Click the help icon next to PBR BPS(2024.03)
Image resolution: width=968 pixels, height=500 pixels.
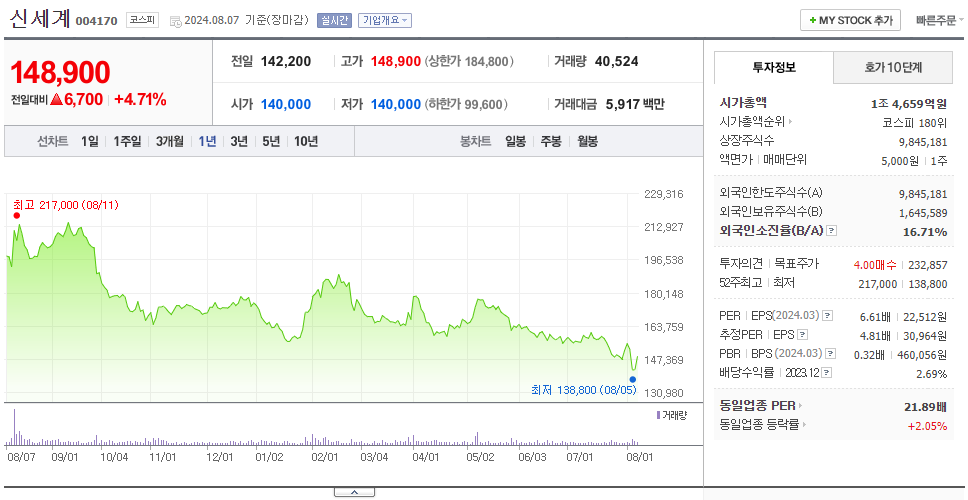pos(830,354)
